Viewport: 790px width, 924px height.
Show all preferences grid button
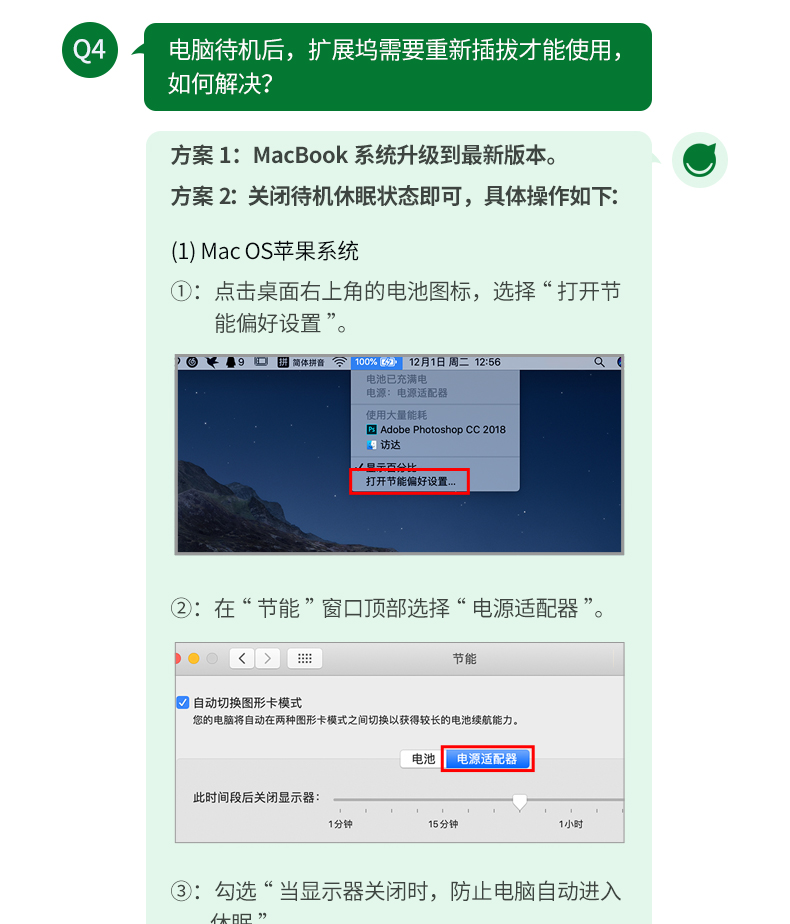[x=305, y=658]
